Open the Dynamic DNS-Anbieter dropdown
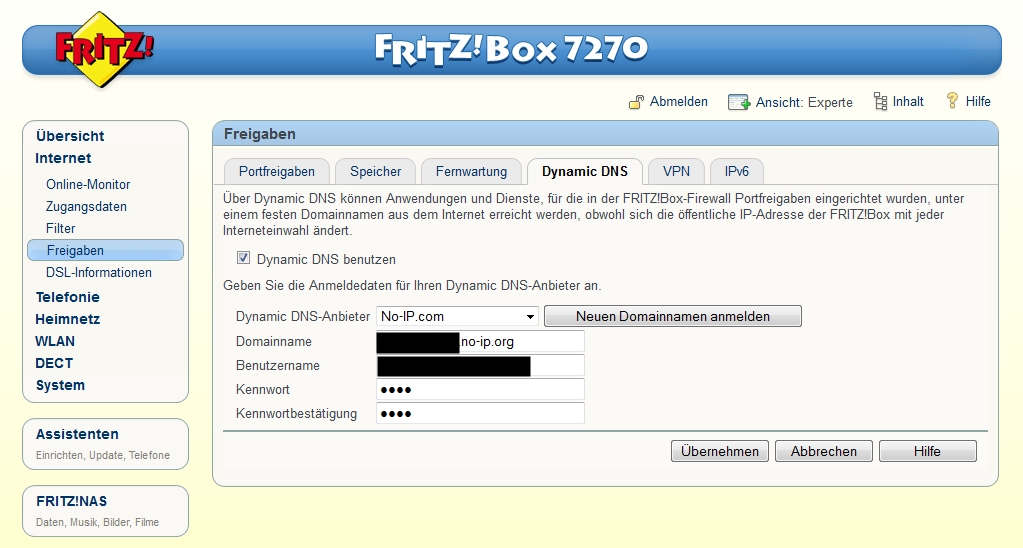 [x=457, y=316]
